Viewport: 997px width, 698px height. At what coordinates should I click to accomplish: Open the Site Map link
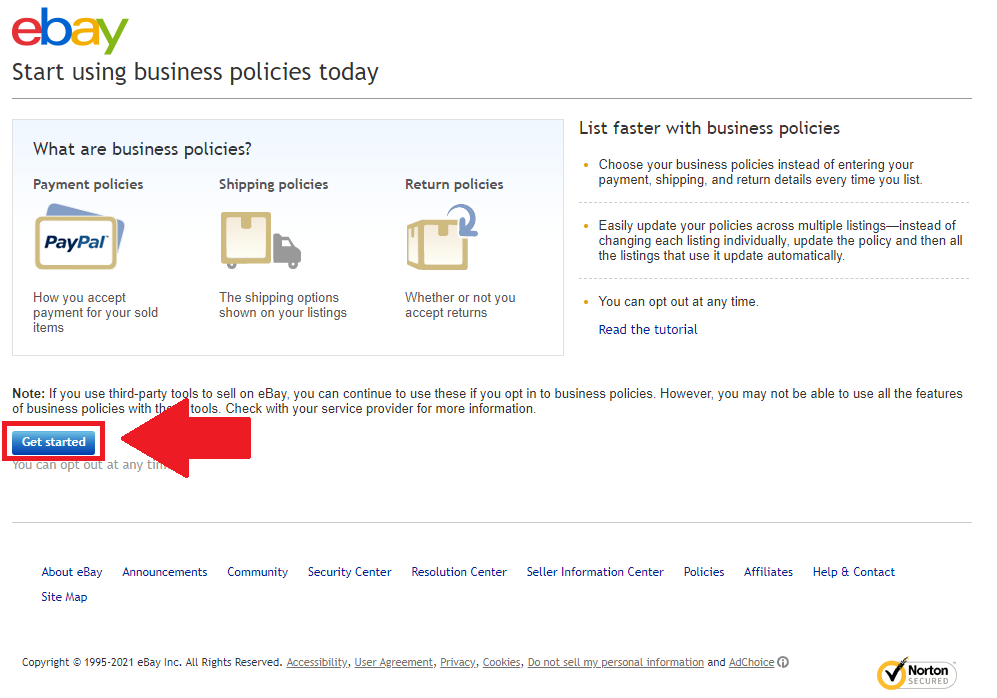(64, 597)
